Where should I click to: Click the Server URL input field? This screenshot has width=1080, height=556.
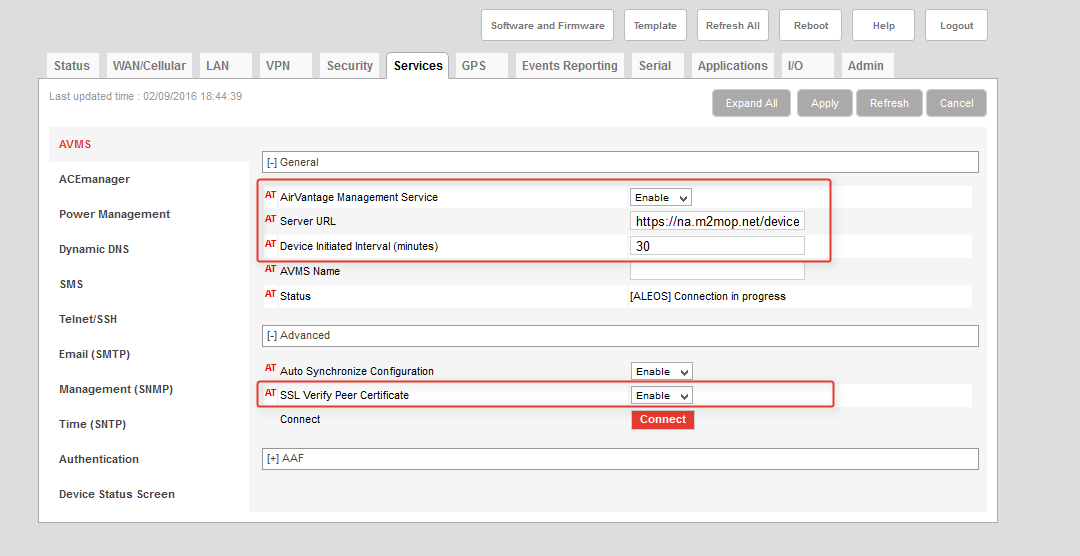717,221
